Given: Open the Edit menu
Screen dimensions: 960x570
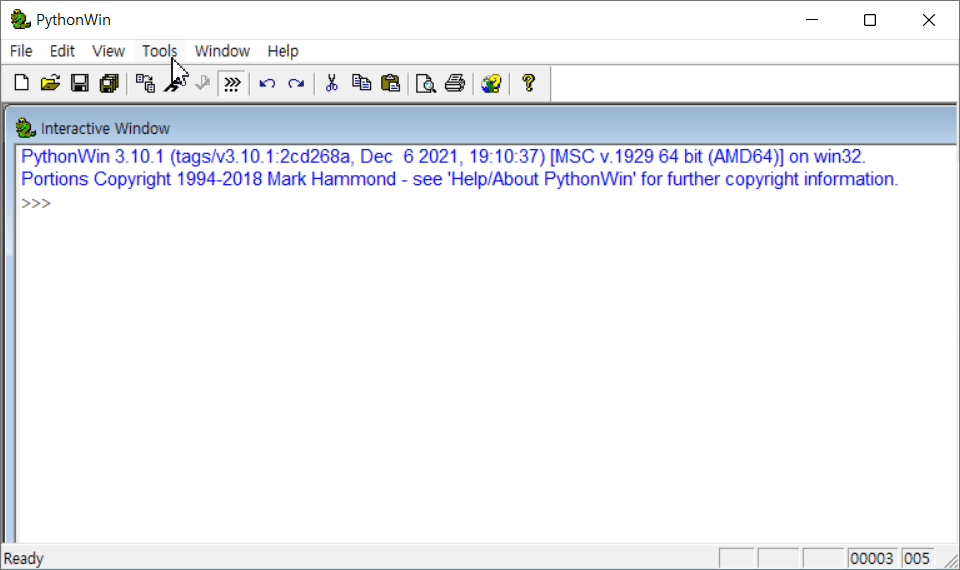Looking at the screenshot, I should click(62, 51).
